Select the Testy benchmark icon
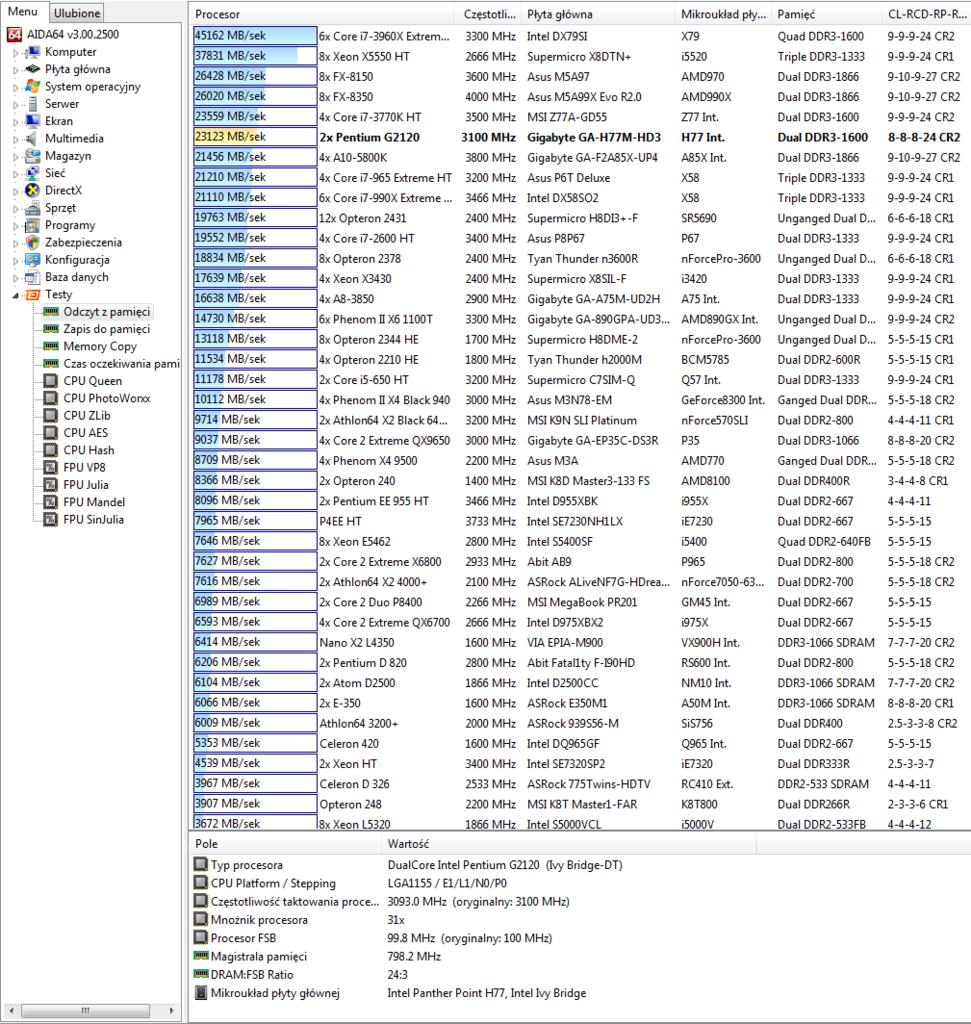The image size is (971, 1024). (33, 295)
